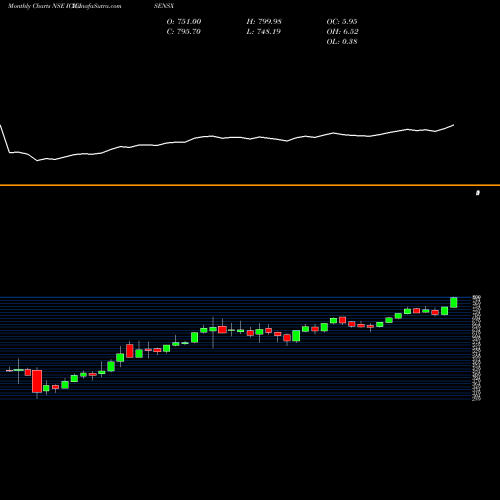Click the open price 'O: 751.00'
500x500 pixels.
[184, 22]
